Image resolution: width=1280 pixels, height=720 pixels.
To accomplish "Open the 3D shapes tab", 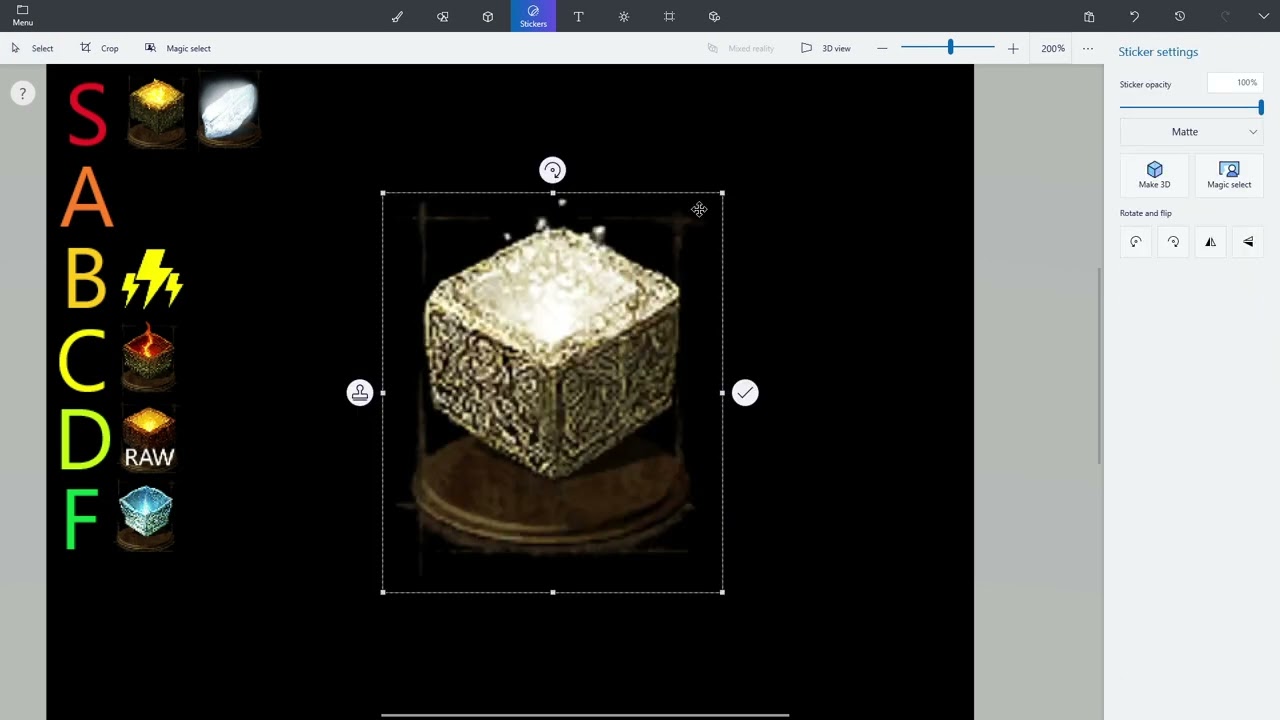I will [x=488, y=16].
